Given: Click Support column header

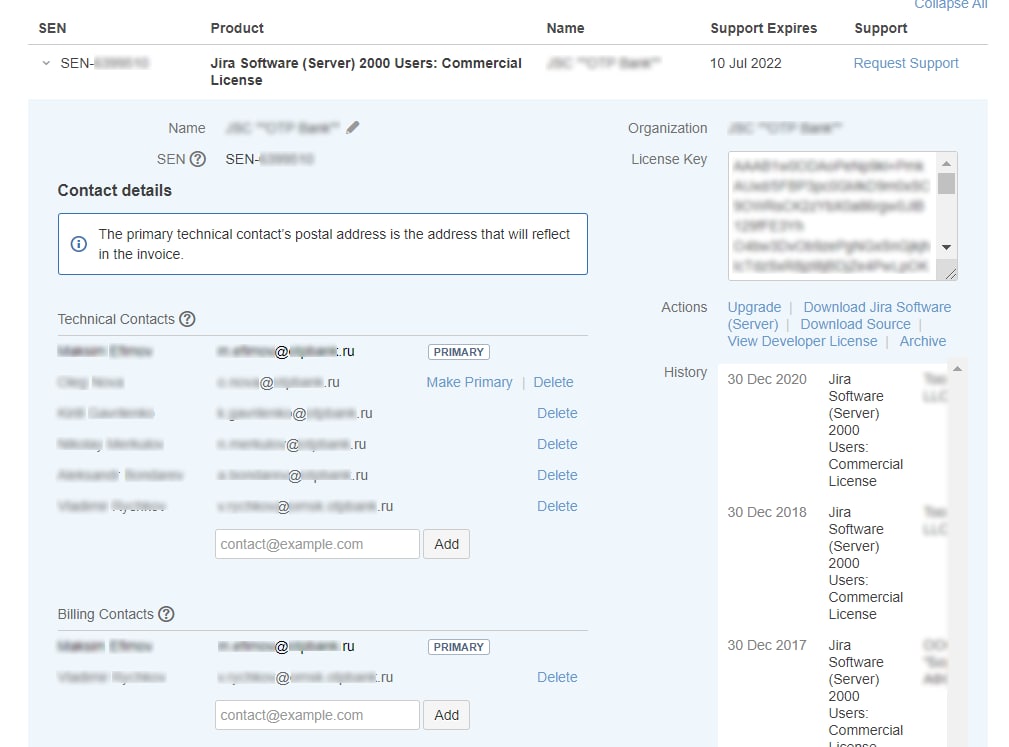Looking at the screenshot, I should [880, 28].
